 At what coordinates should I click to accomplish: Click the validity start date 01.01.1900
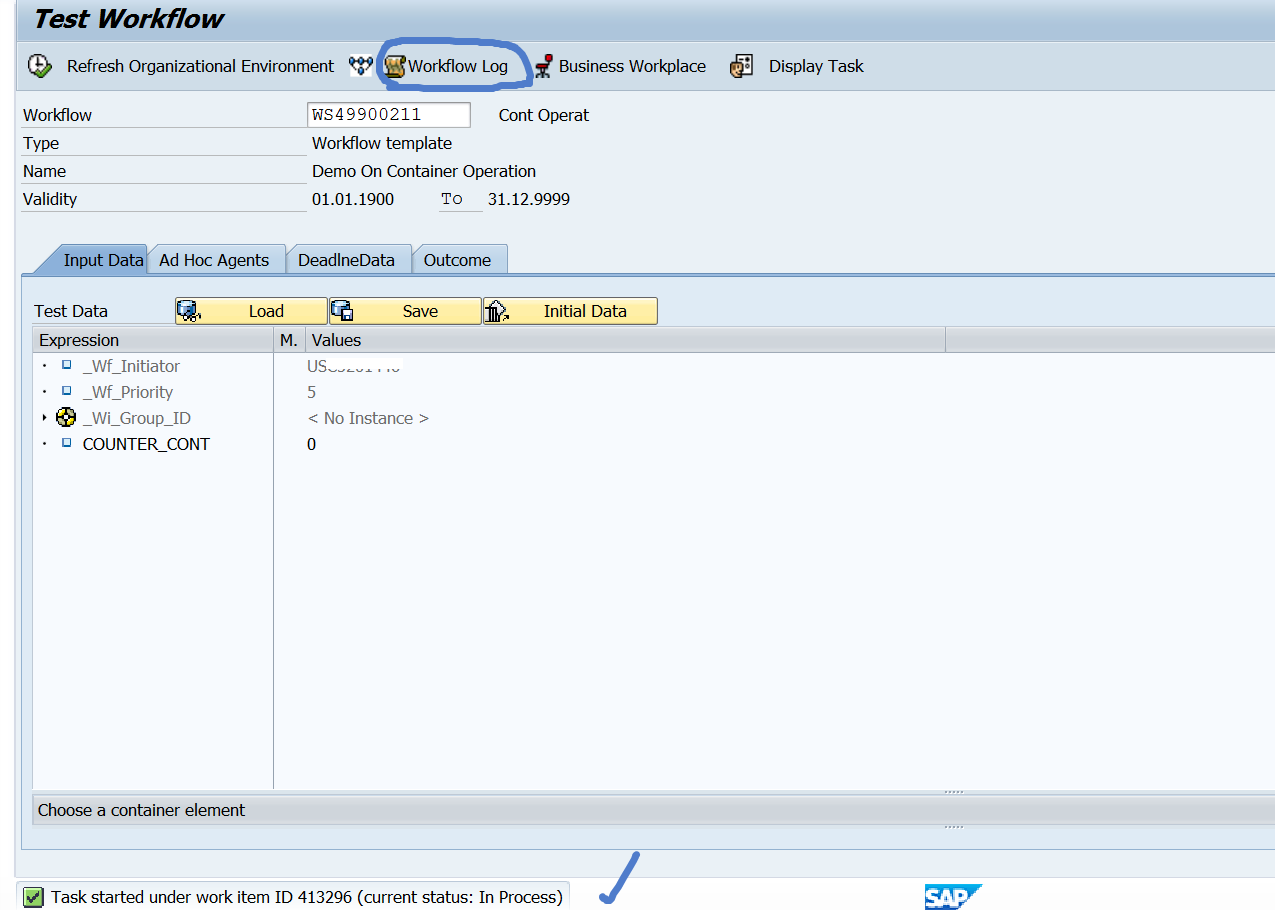[x=353, y=199]
